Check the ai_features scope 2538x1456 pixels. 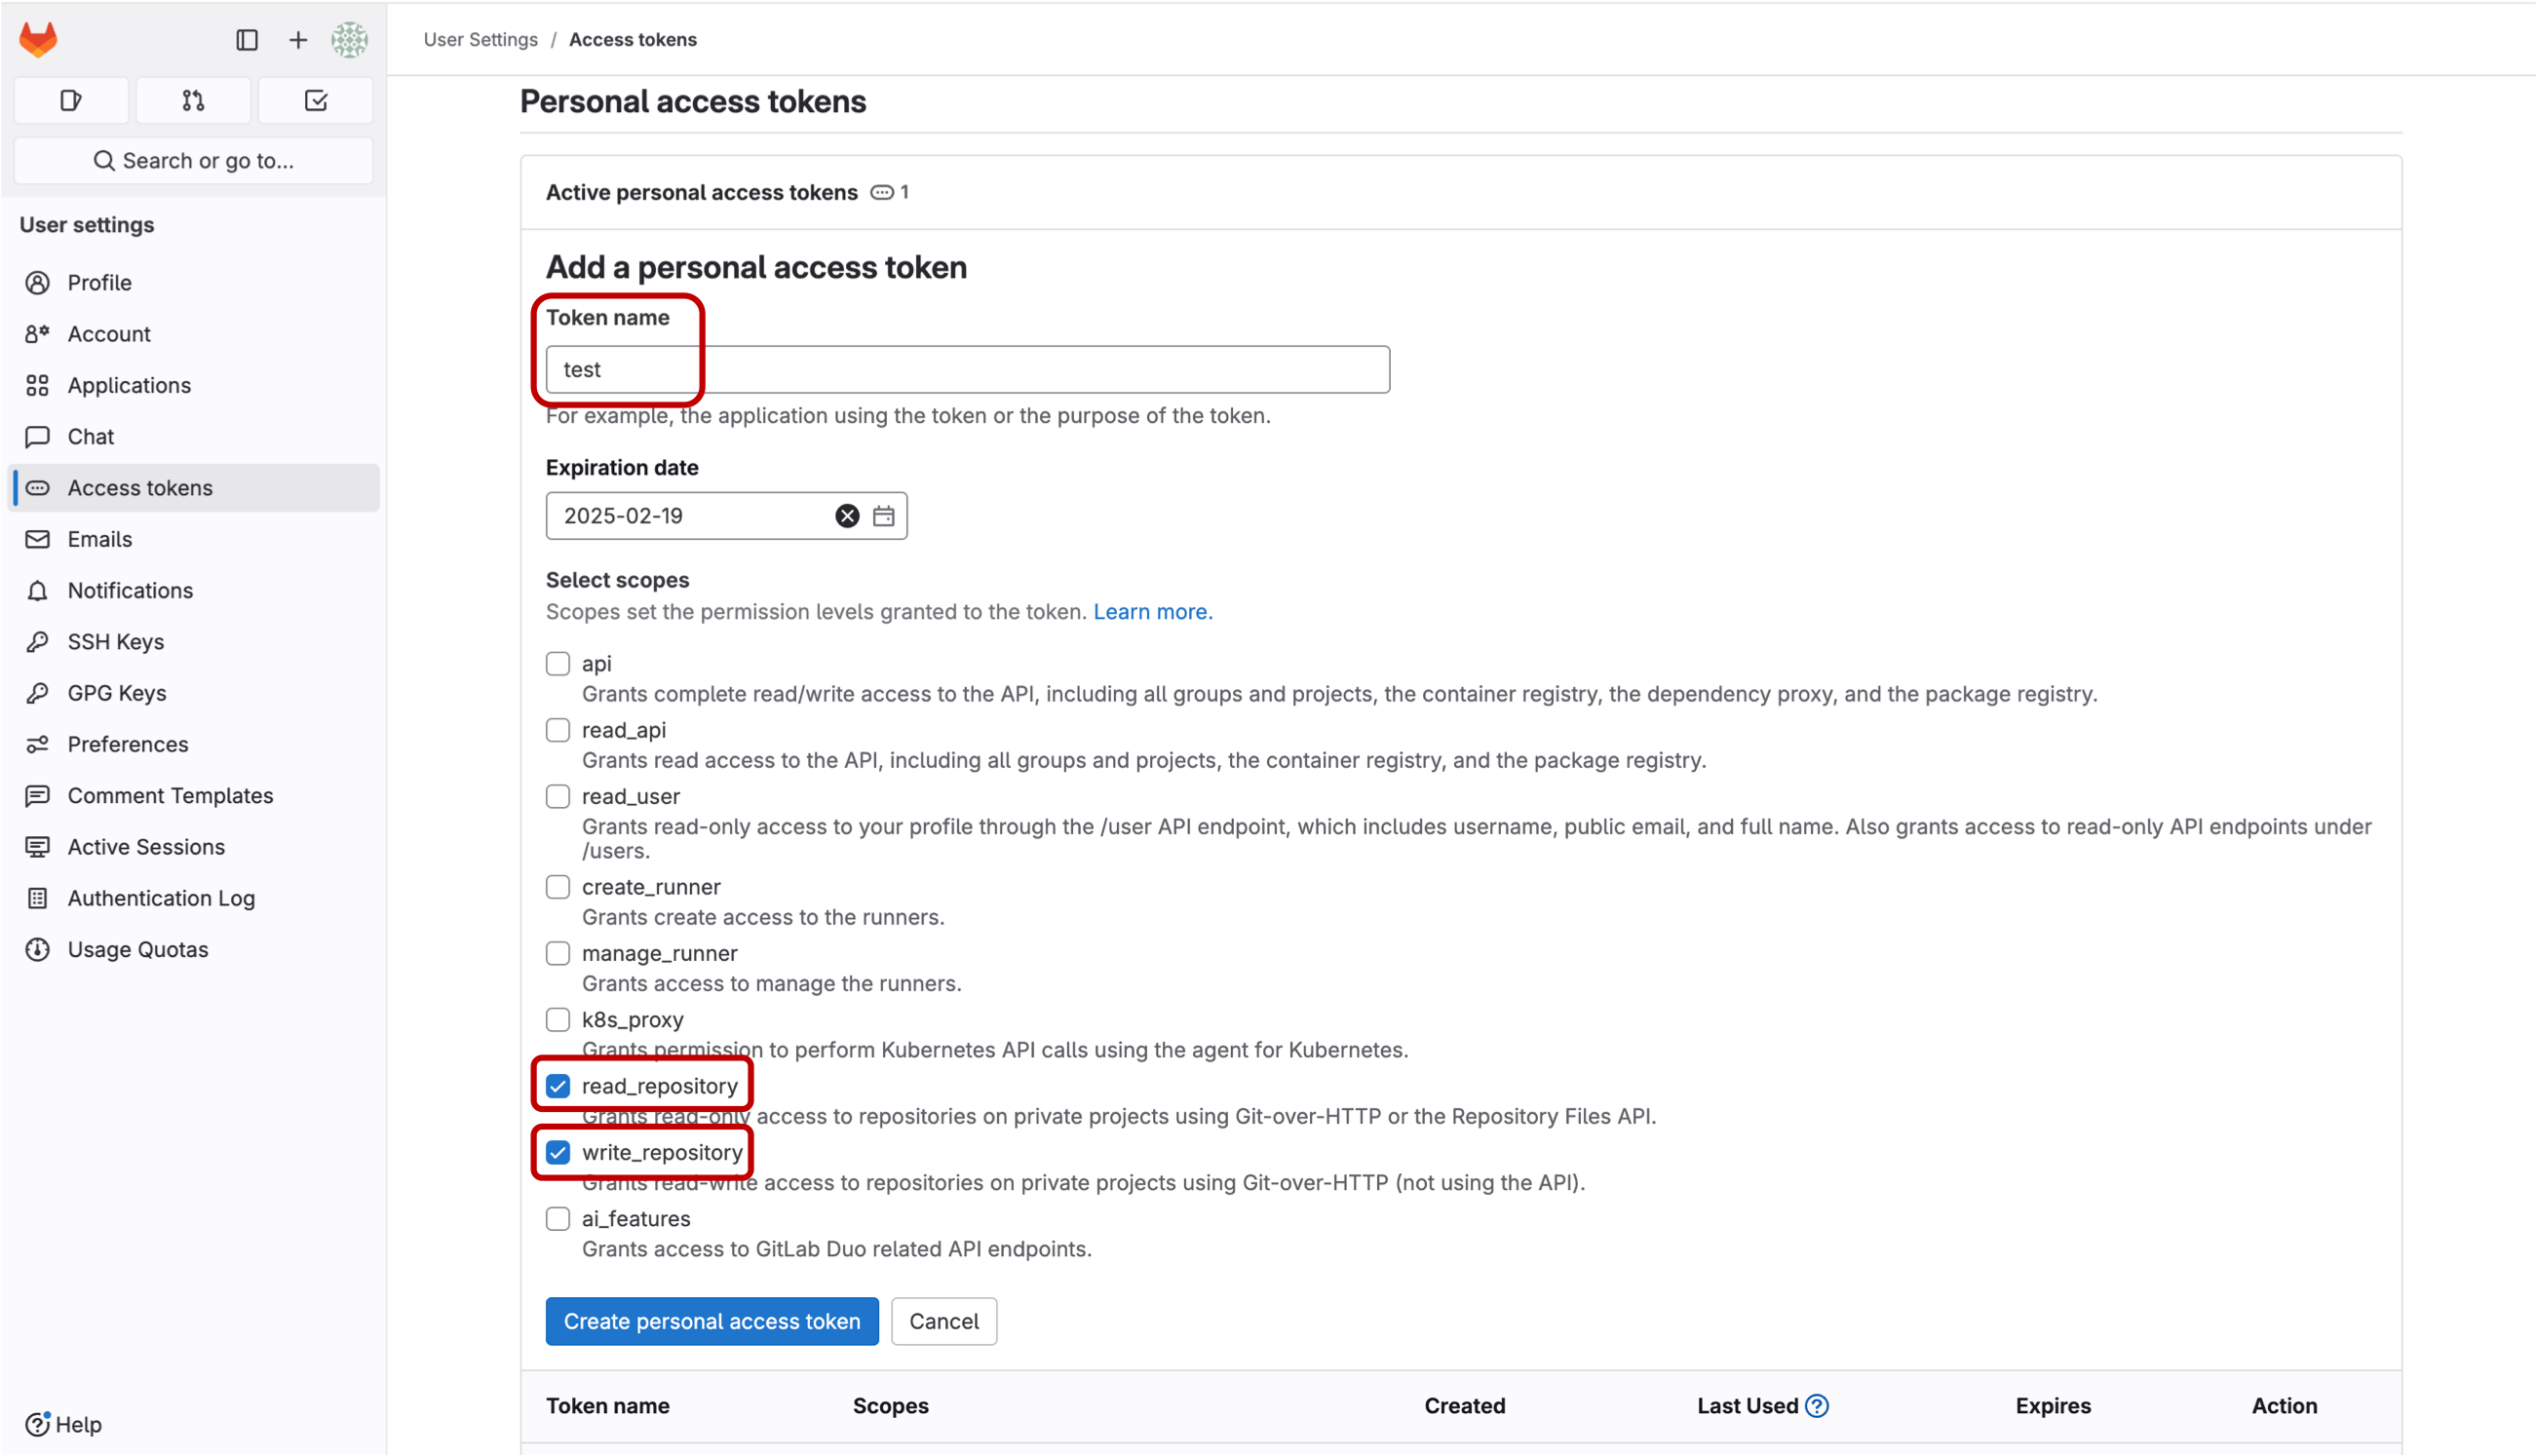(558, 1219)
